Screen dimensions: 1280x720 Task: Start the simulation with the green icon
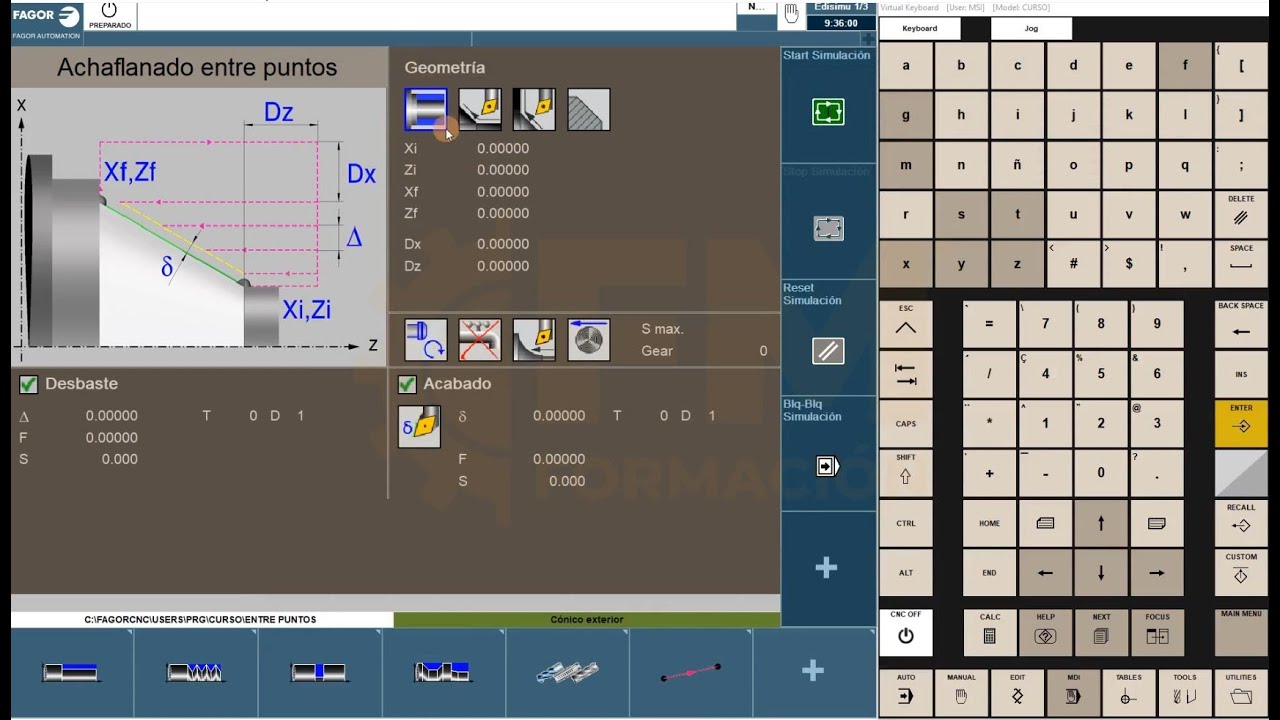(828, 112)
